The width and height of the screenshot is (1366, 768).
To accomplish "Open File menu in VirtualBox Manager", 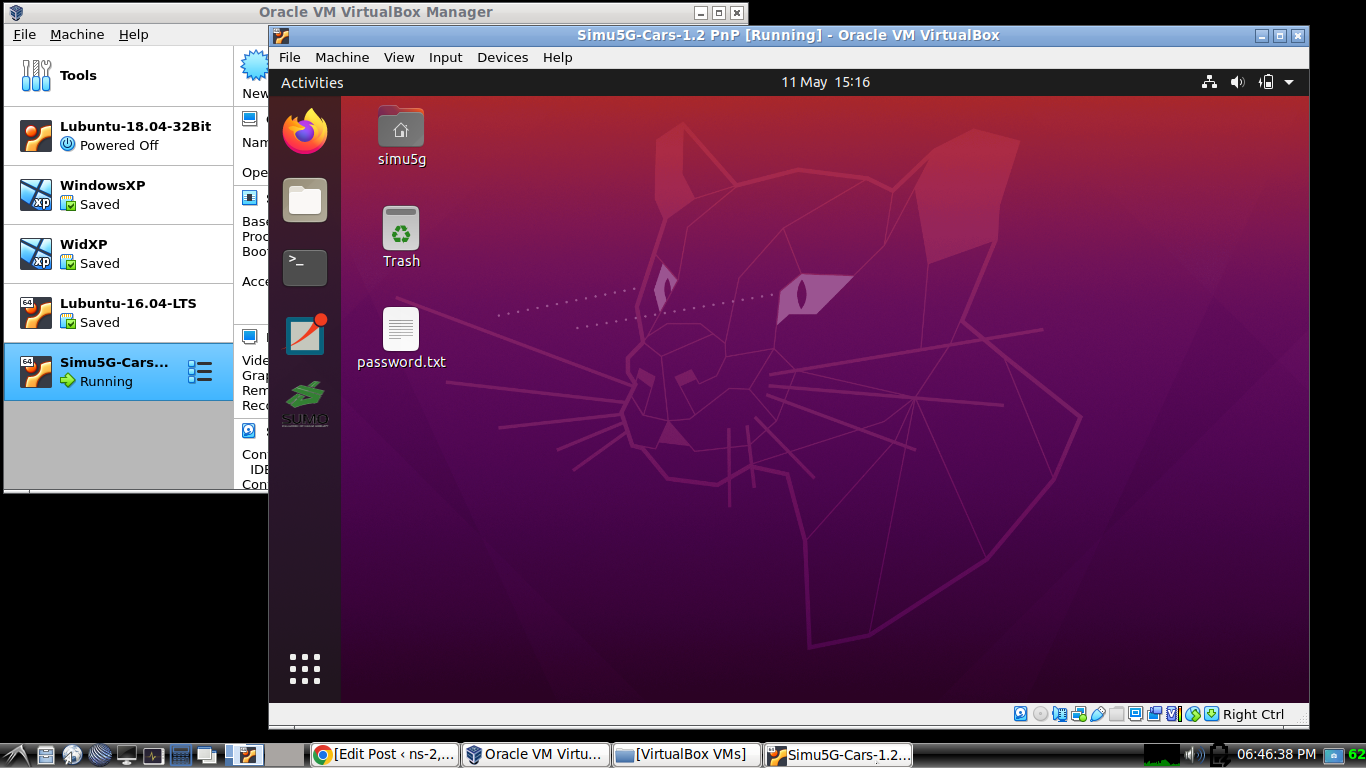I will (25, 34).
